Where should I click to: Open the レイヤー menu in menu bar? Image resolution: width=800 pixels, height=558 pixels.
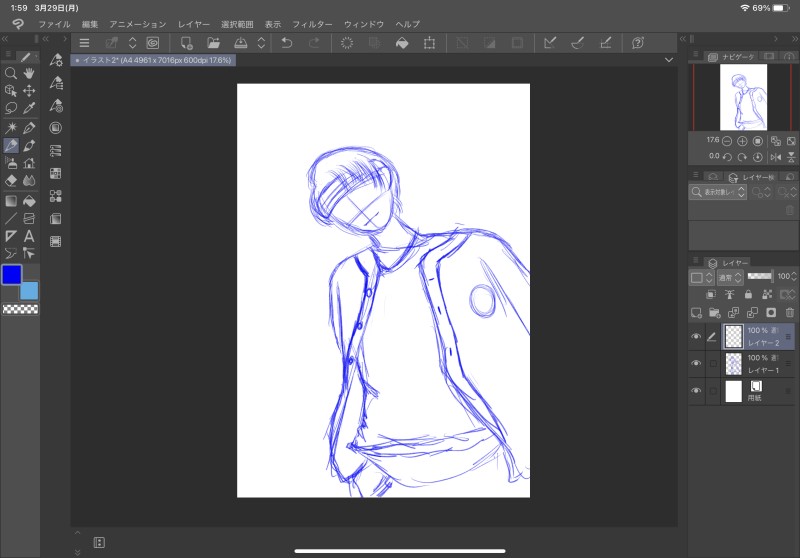(194, 23)
